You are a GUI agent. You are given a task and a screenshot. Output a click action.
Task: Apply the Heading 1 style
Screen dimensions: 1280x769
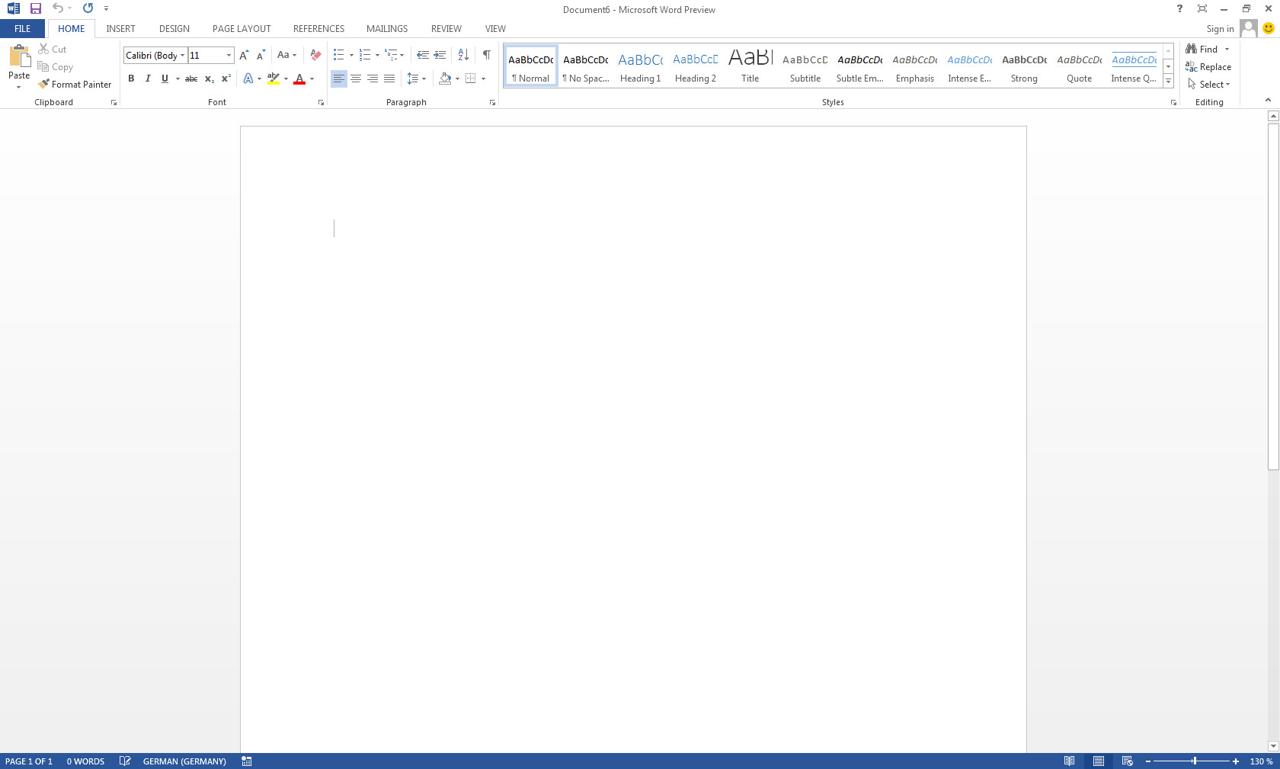pos(640,66)
